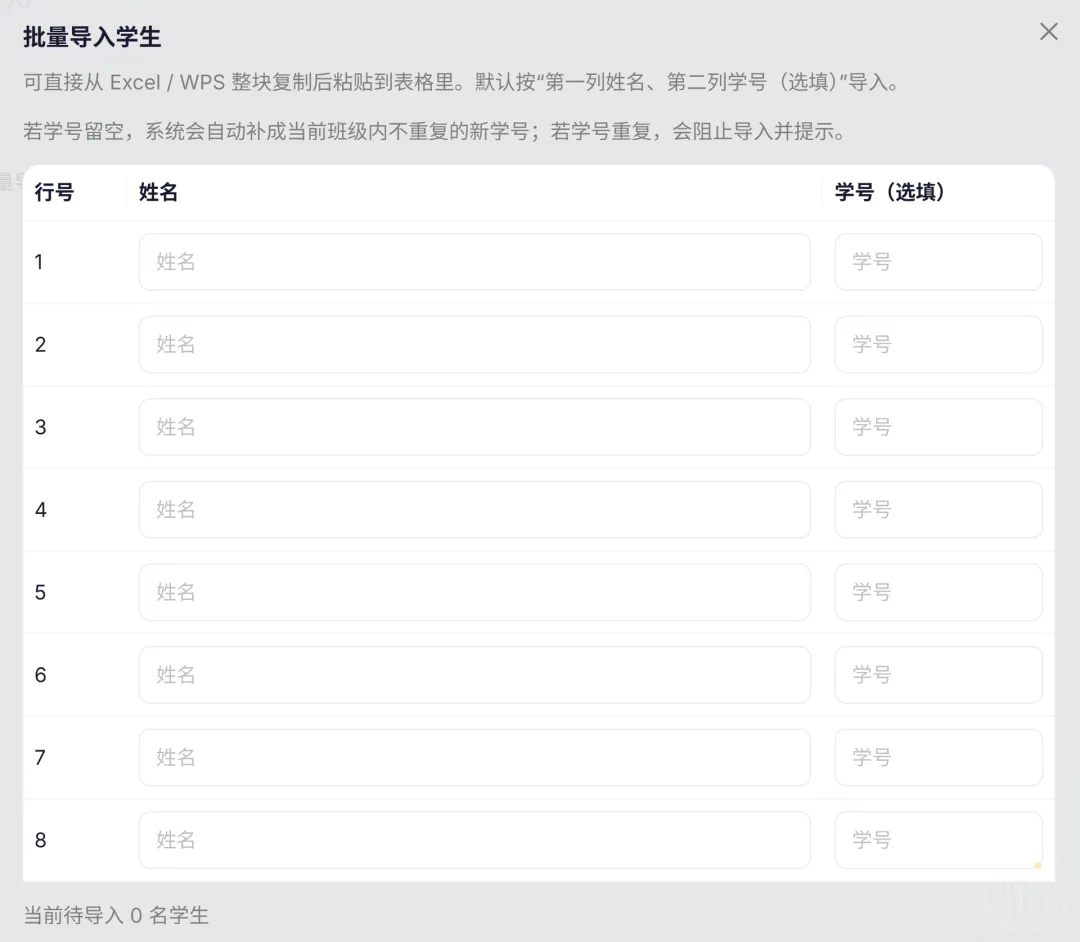1080x942 pixels.
Task: Click the 学号 input on row 4
Action: 938,509
